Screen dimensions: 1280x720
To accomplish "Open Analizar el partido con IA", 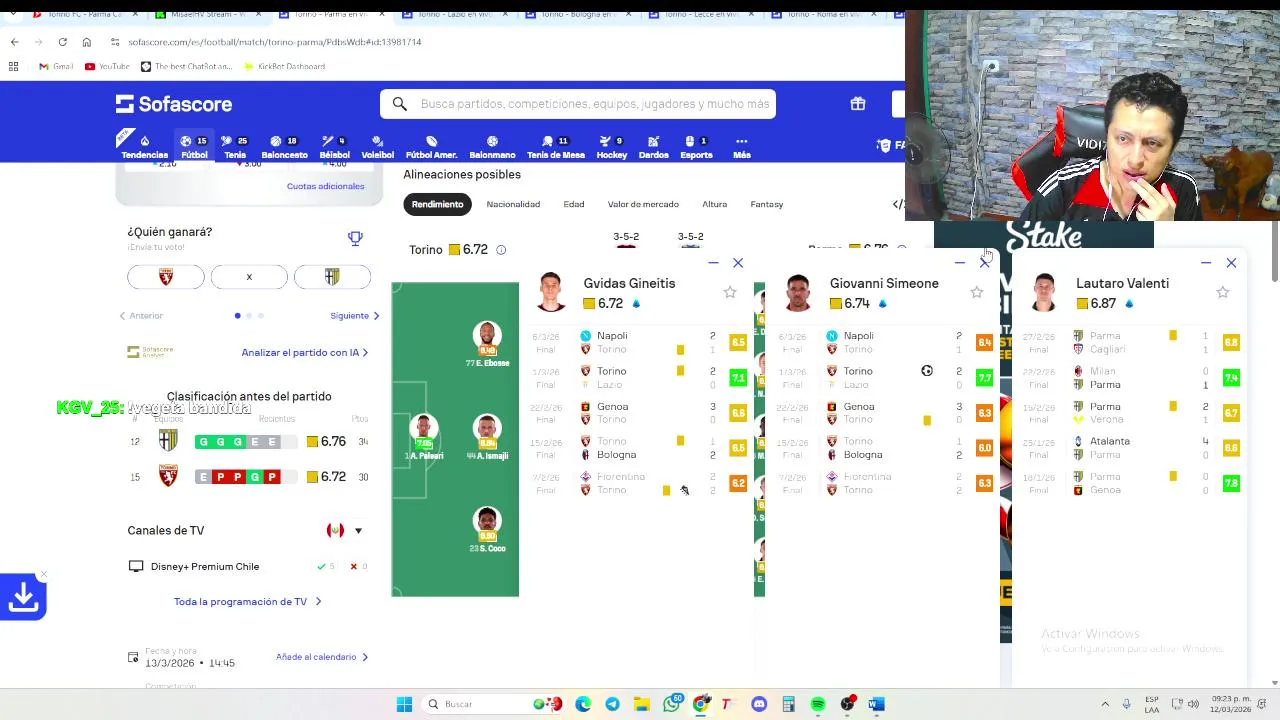I will tap(304, 353).
